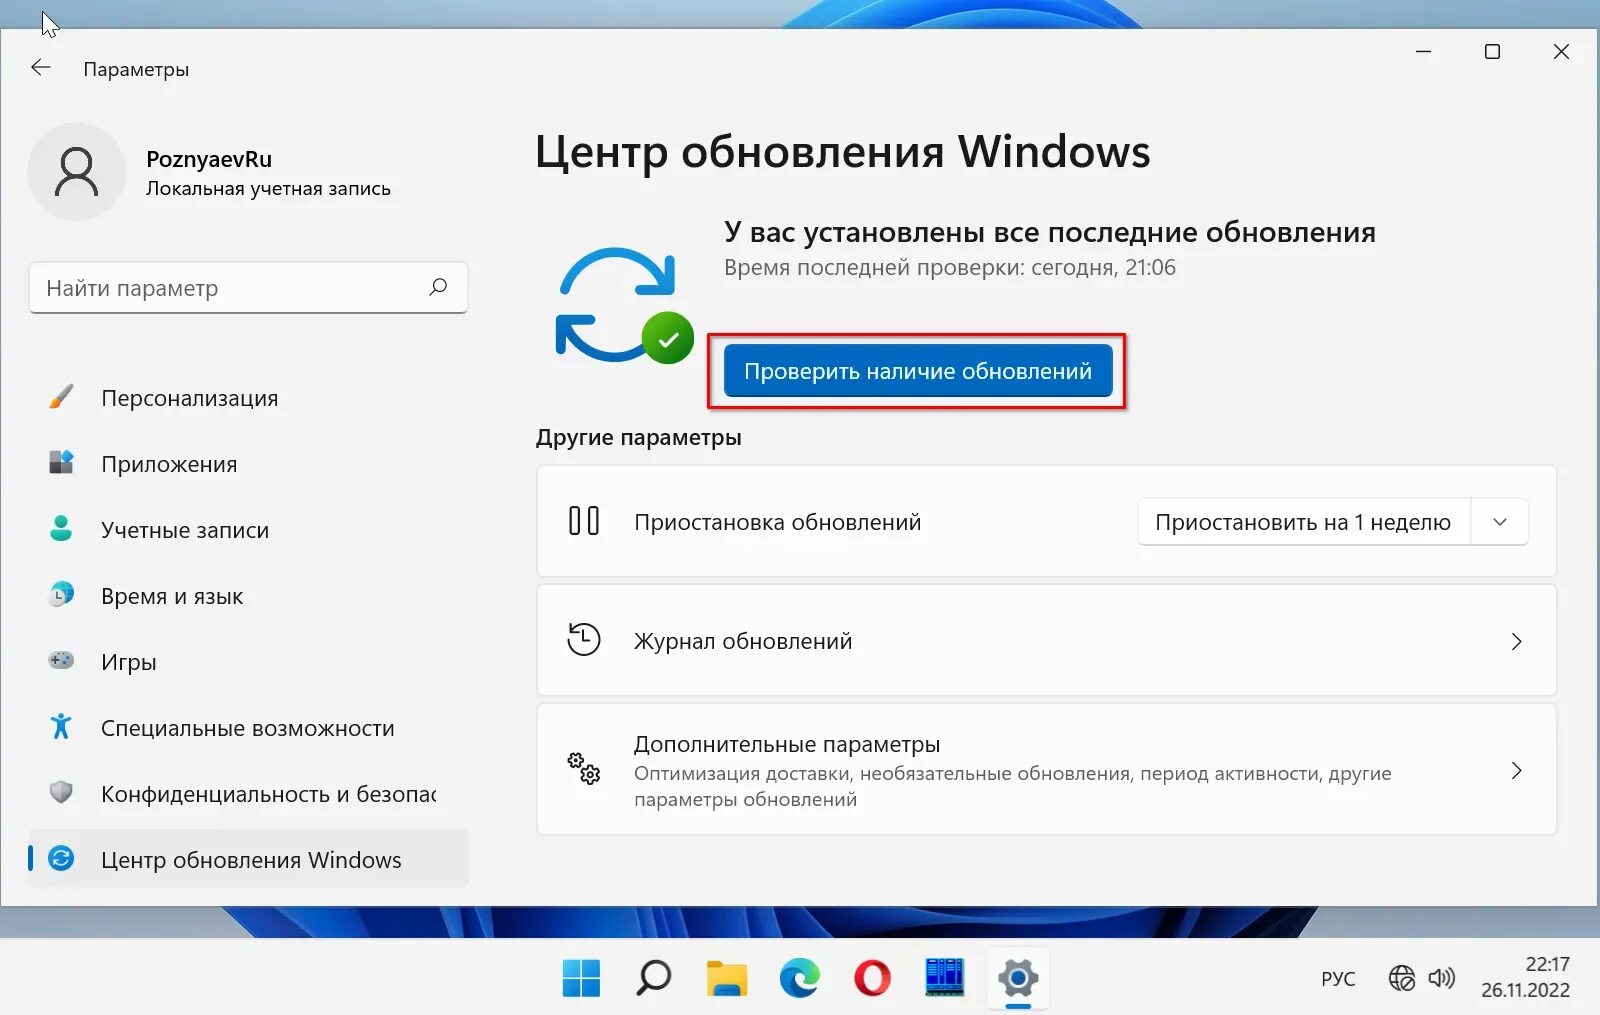This screenshot has height=1015, width=1600.
Task: Expand Дополнительные параметры via chevron
Action: 1516,770
